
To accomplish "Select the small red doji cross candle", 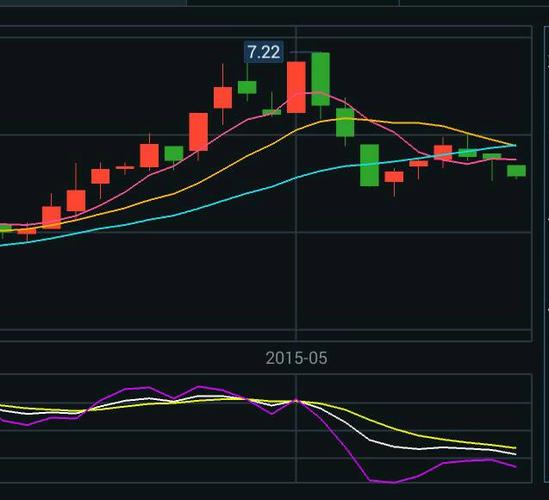I will click(x=125, y=168).
